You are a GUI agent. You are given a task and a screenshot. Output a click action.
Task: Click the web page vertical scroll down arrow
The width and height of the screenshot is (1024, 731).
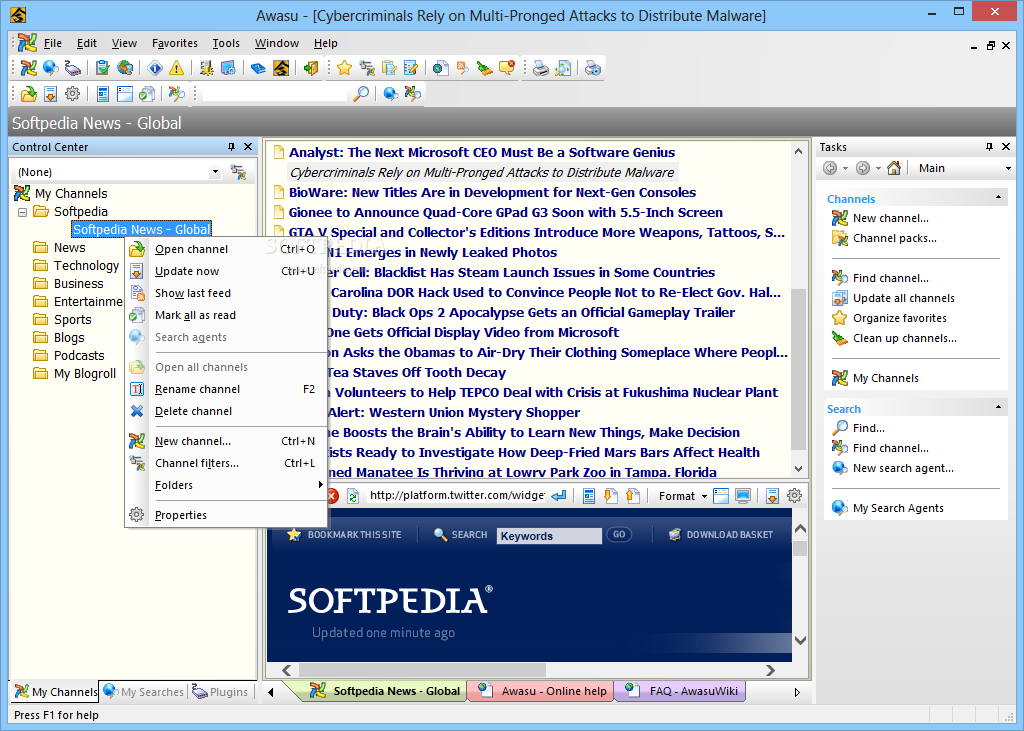tap(800, 640)
